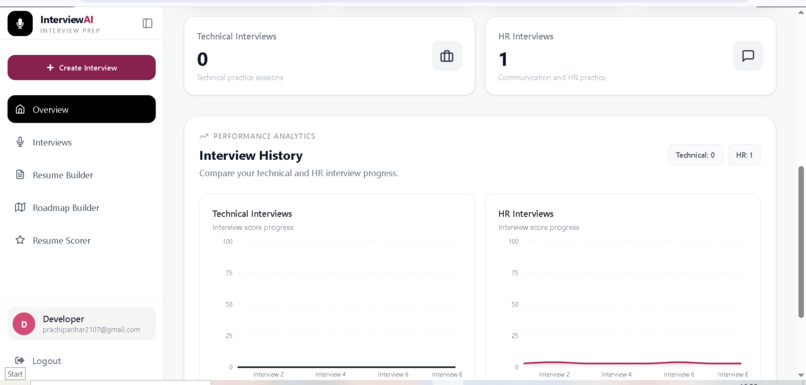Open Roadmap Builder
806x385 pixels.
pos(81,208)
